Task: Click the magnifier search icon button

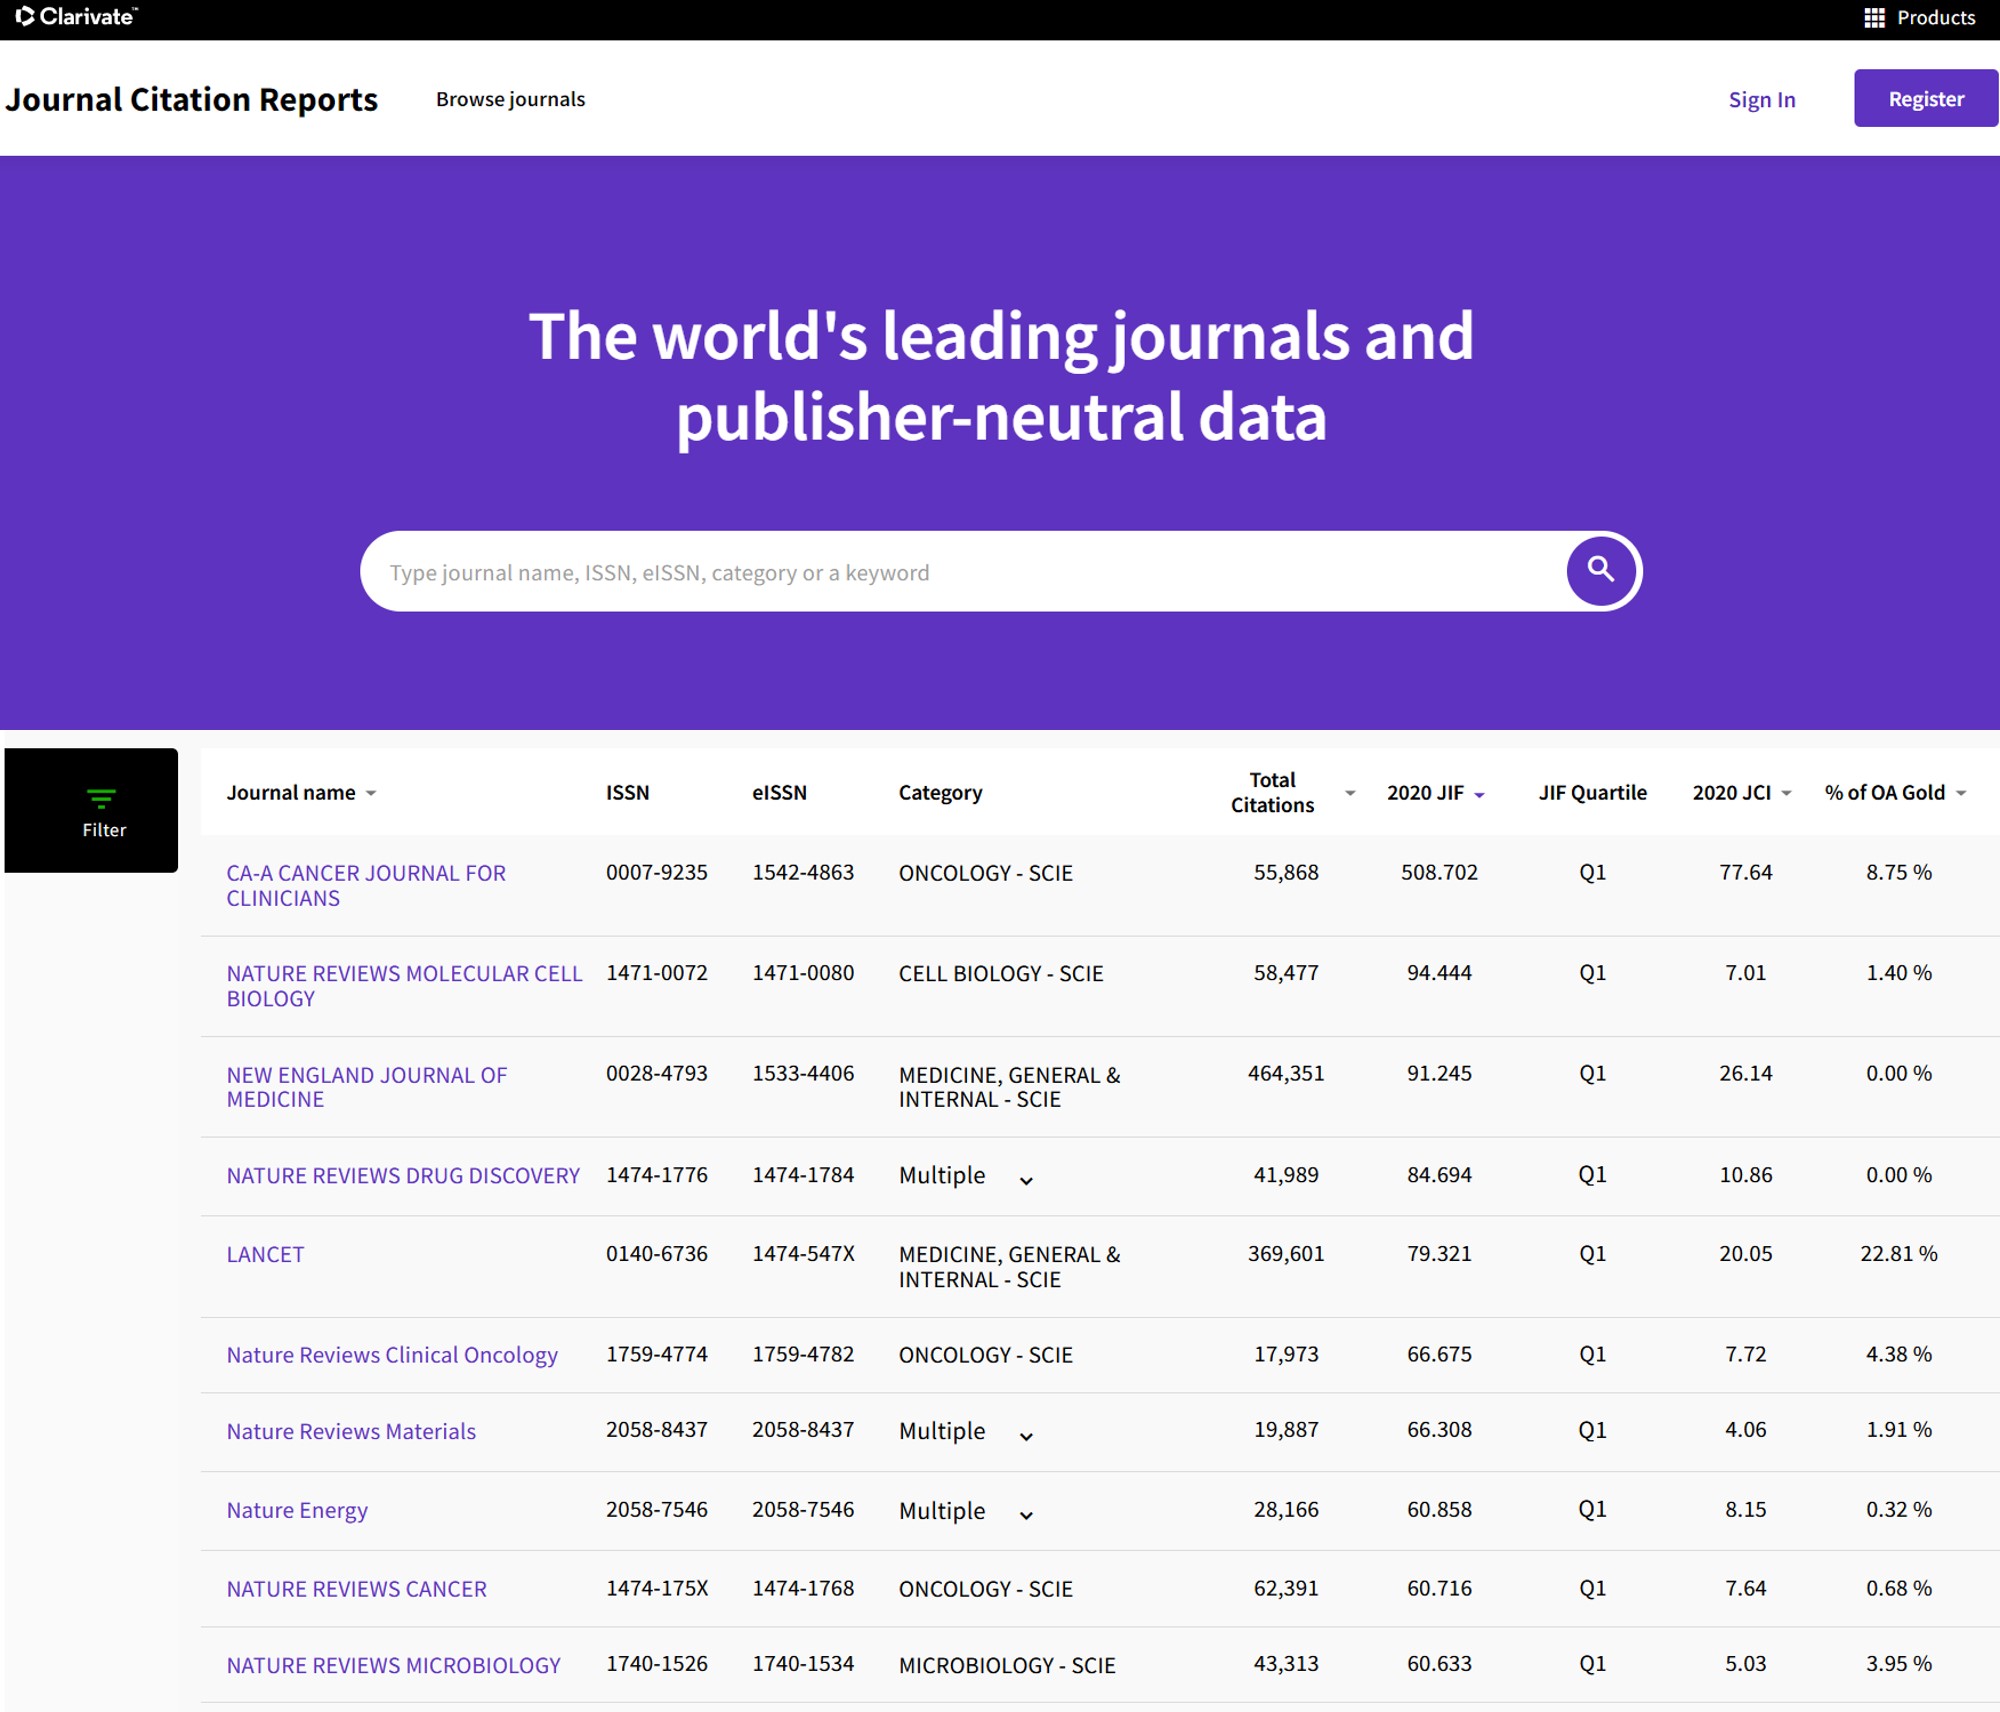Action: [x=1600, y=571]
